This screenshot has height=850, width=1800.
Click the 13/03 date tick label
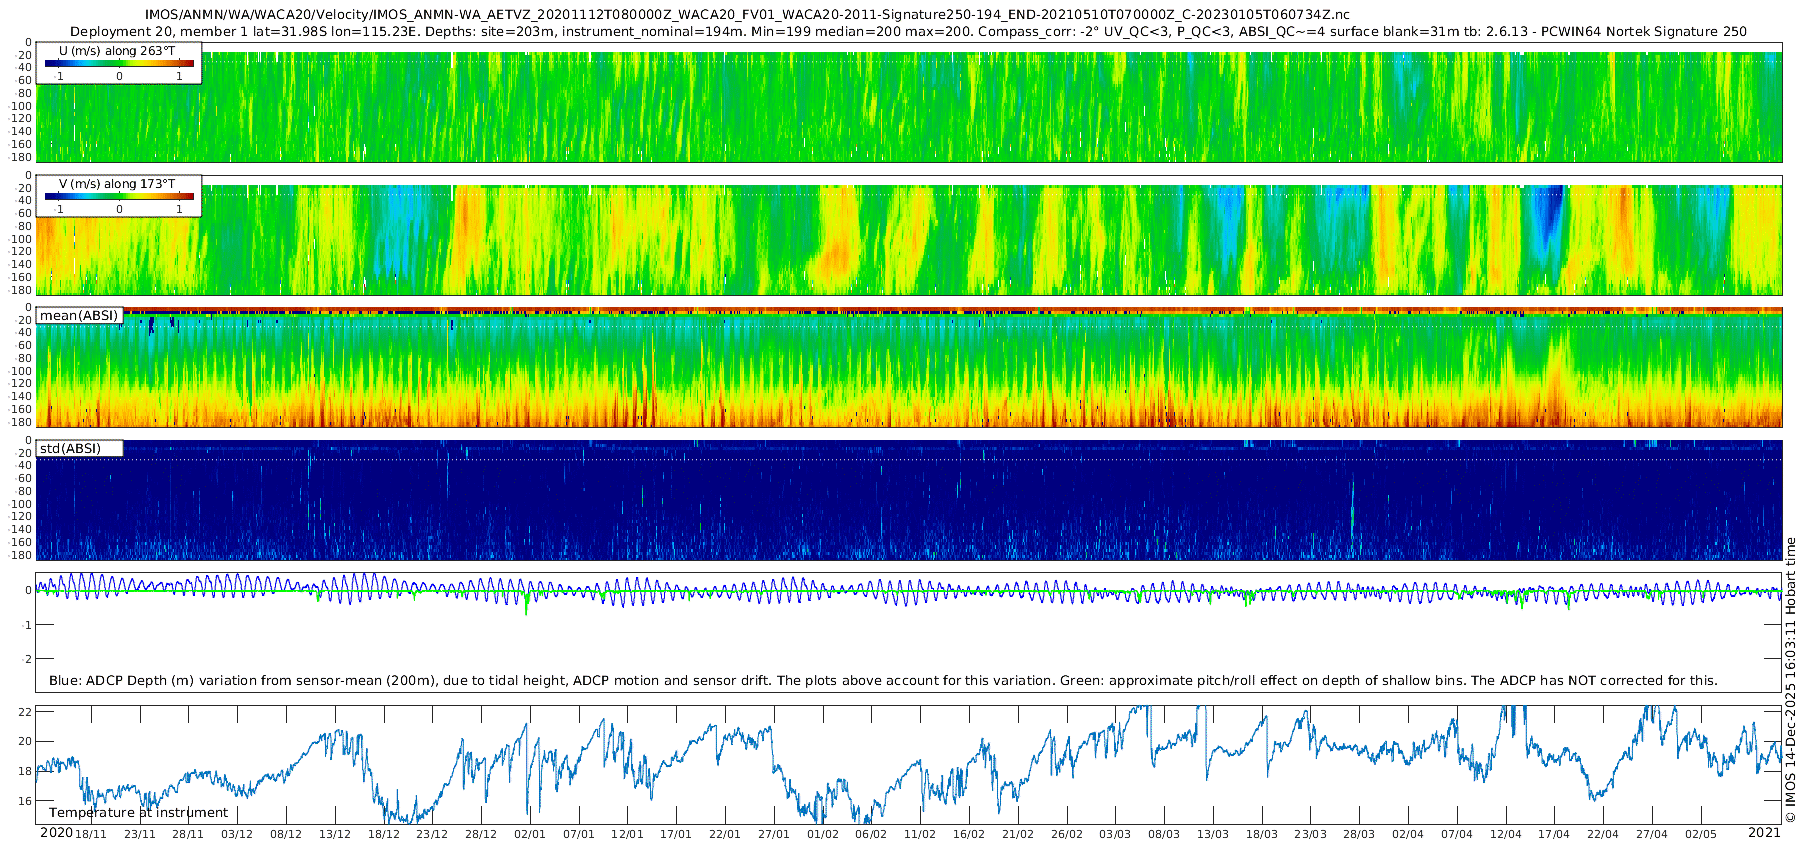point(1212,834)
